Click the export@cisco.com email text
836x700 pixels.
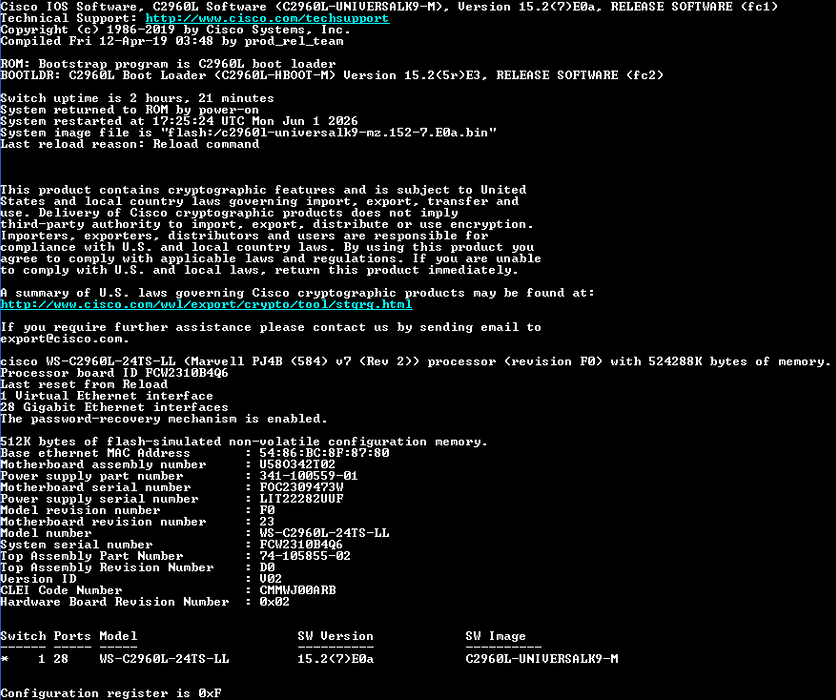coord(63,339)
